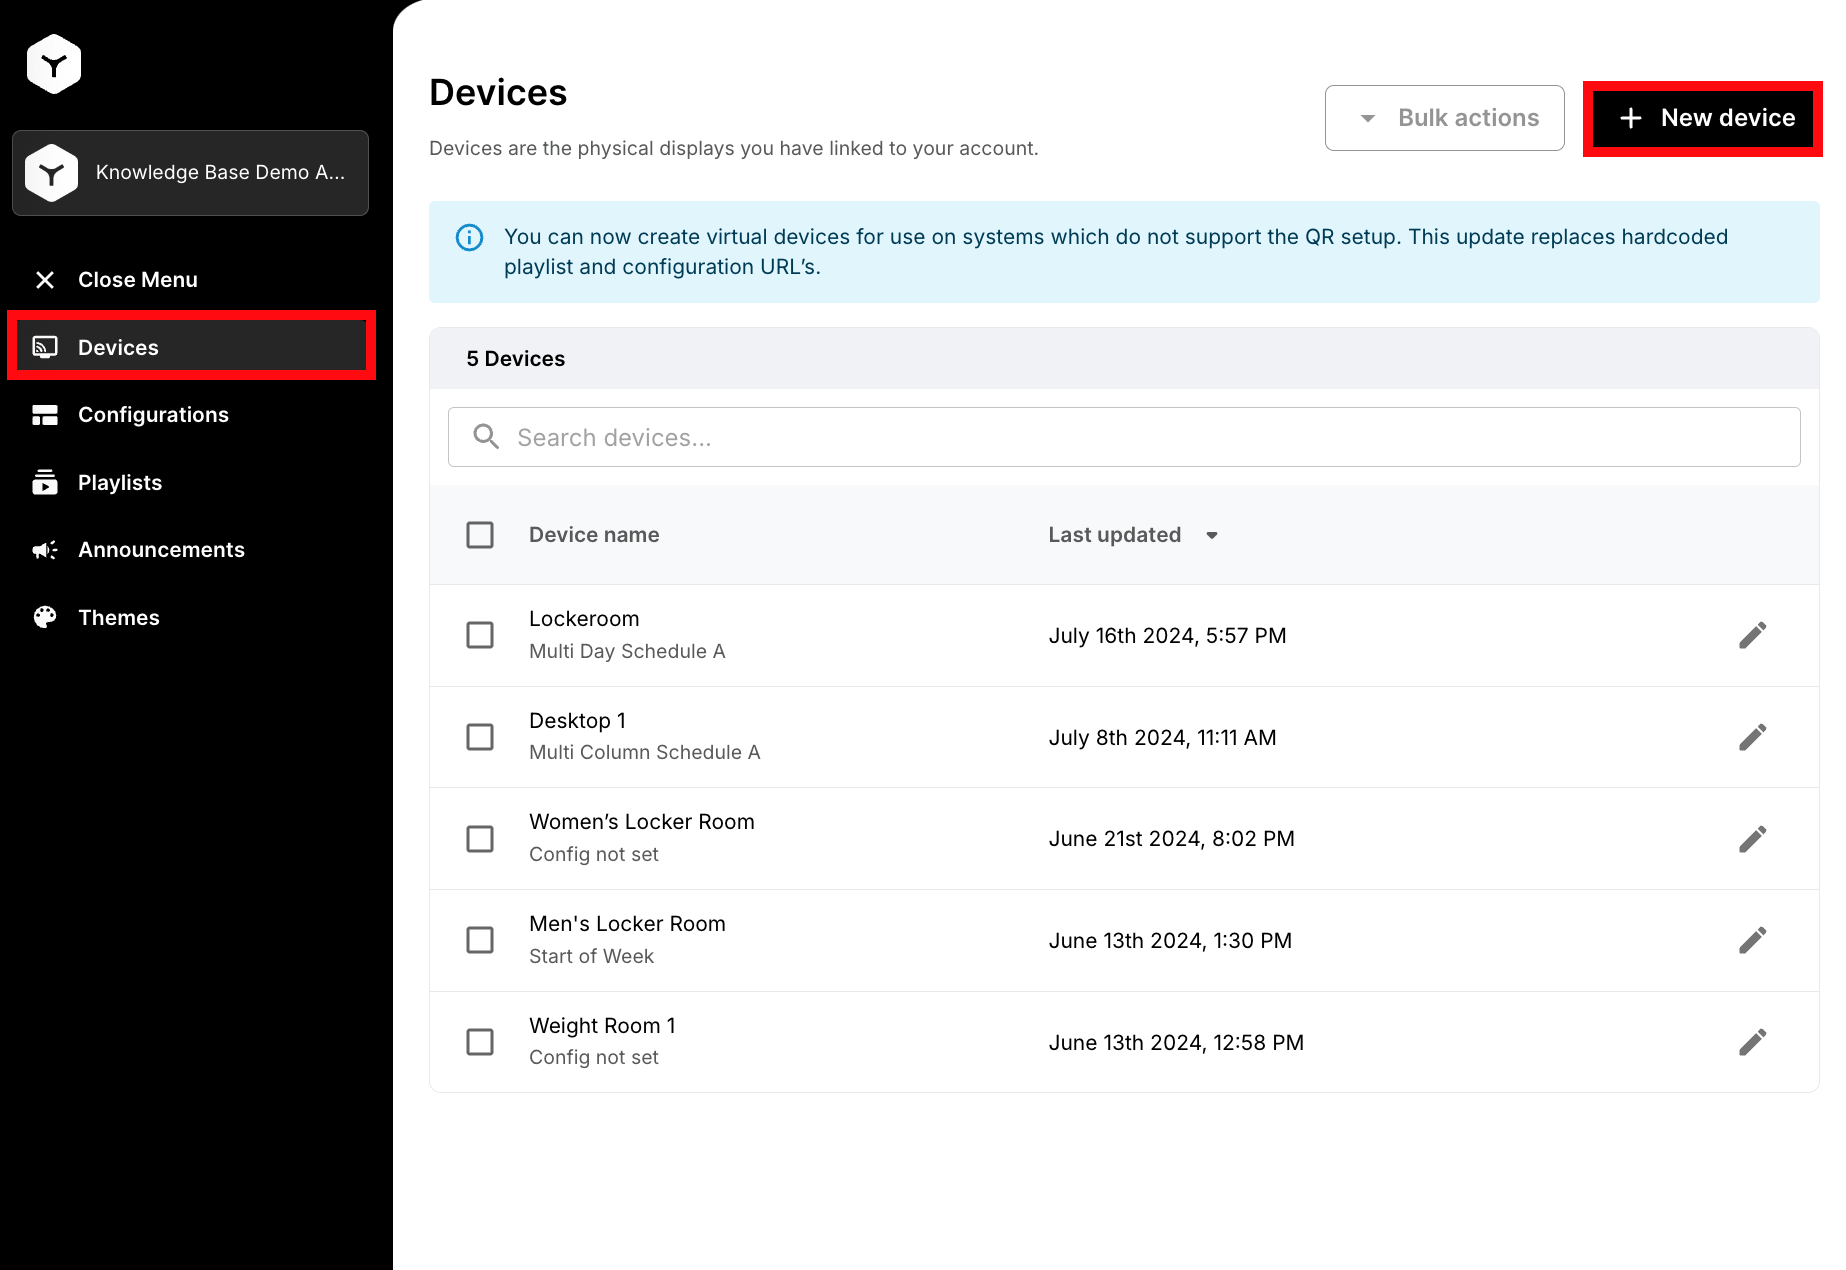This screenshot has height=1270, width=1846.
Task: Toggle the select-all devices checkbox
Action: [480, 535]
